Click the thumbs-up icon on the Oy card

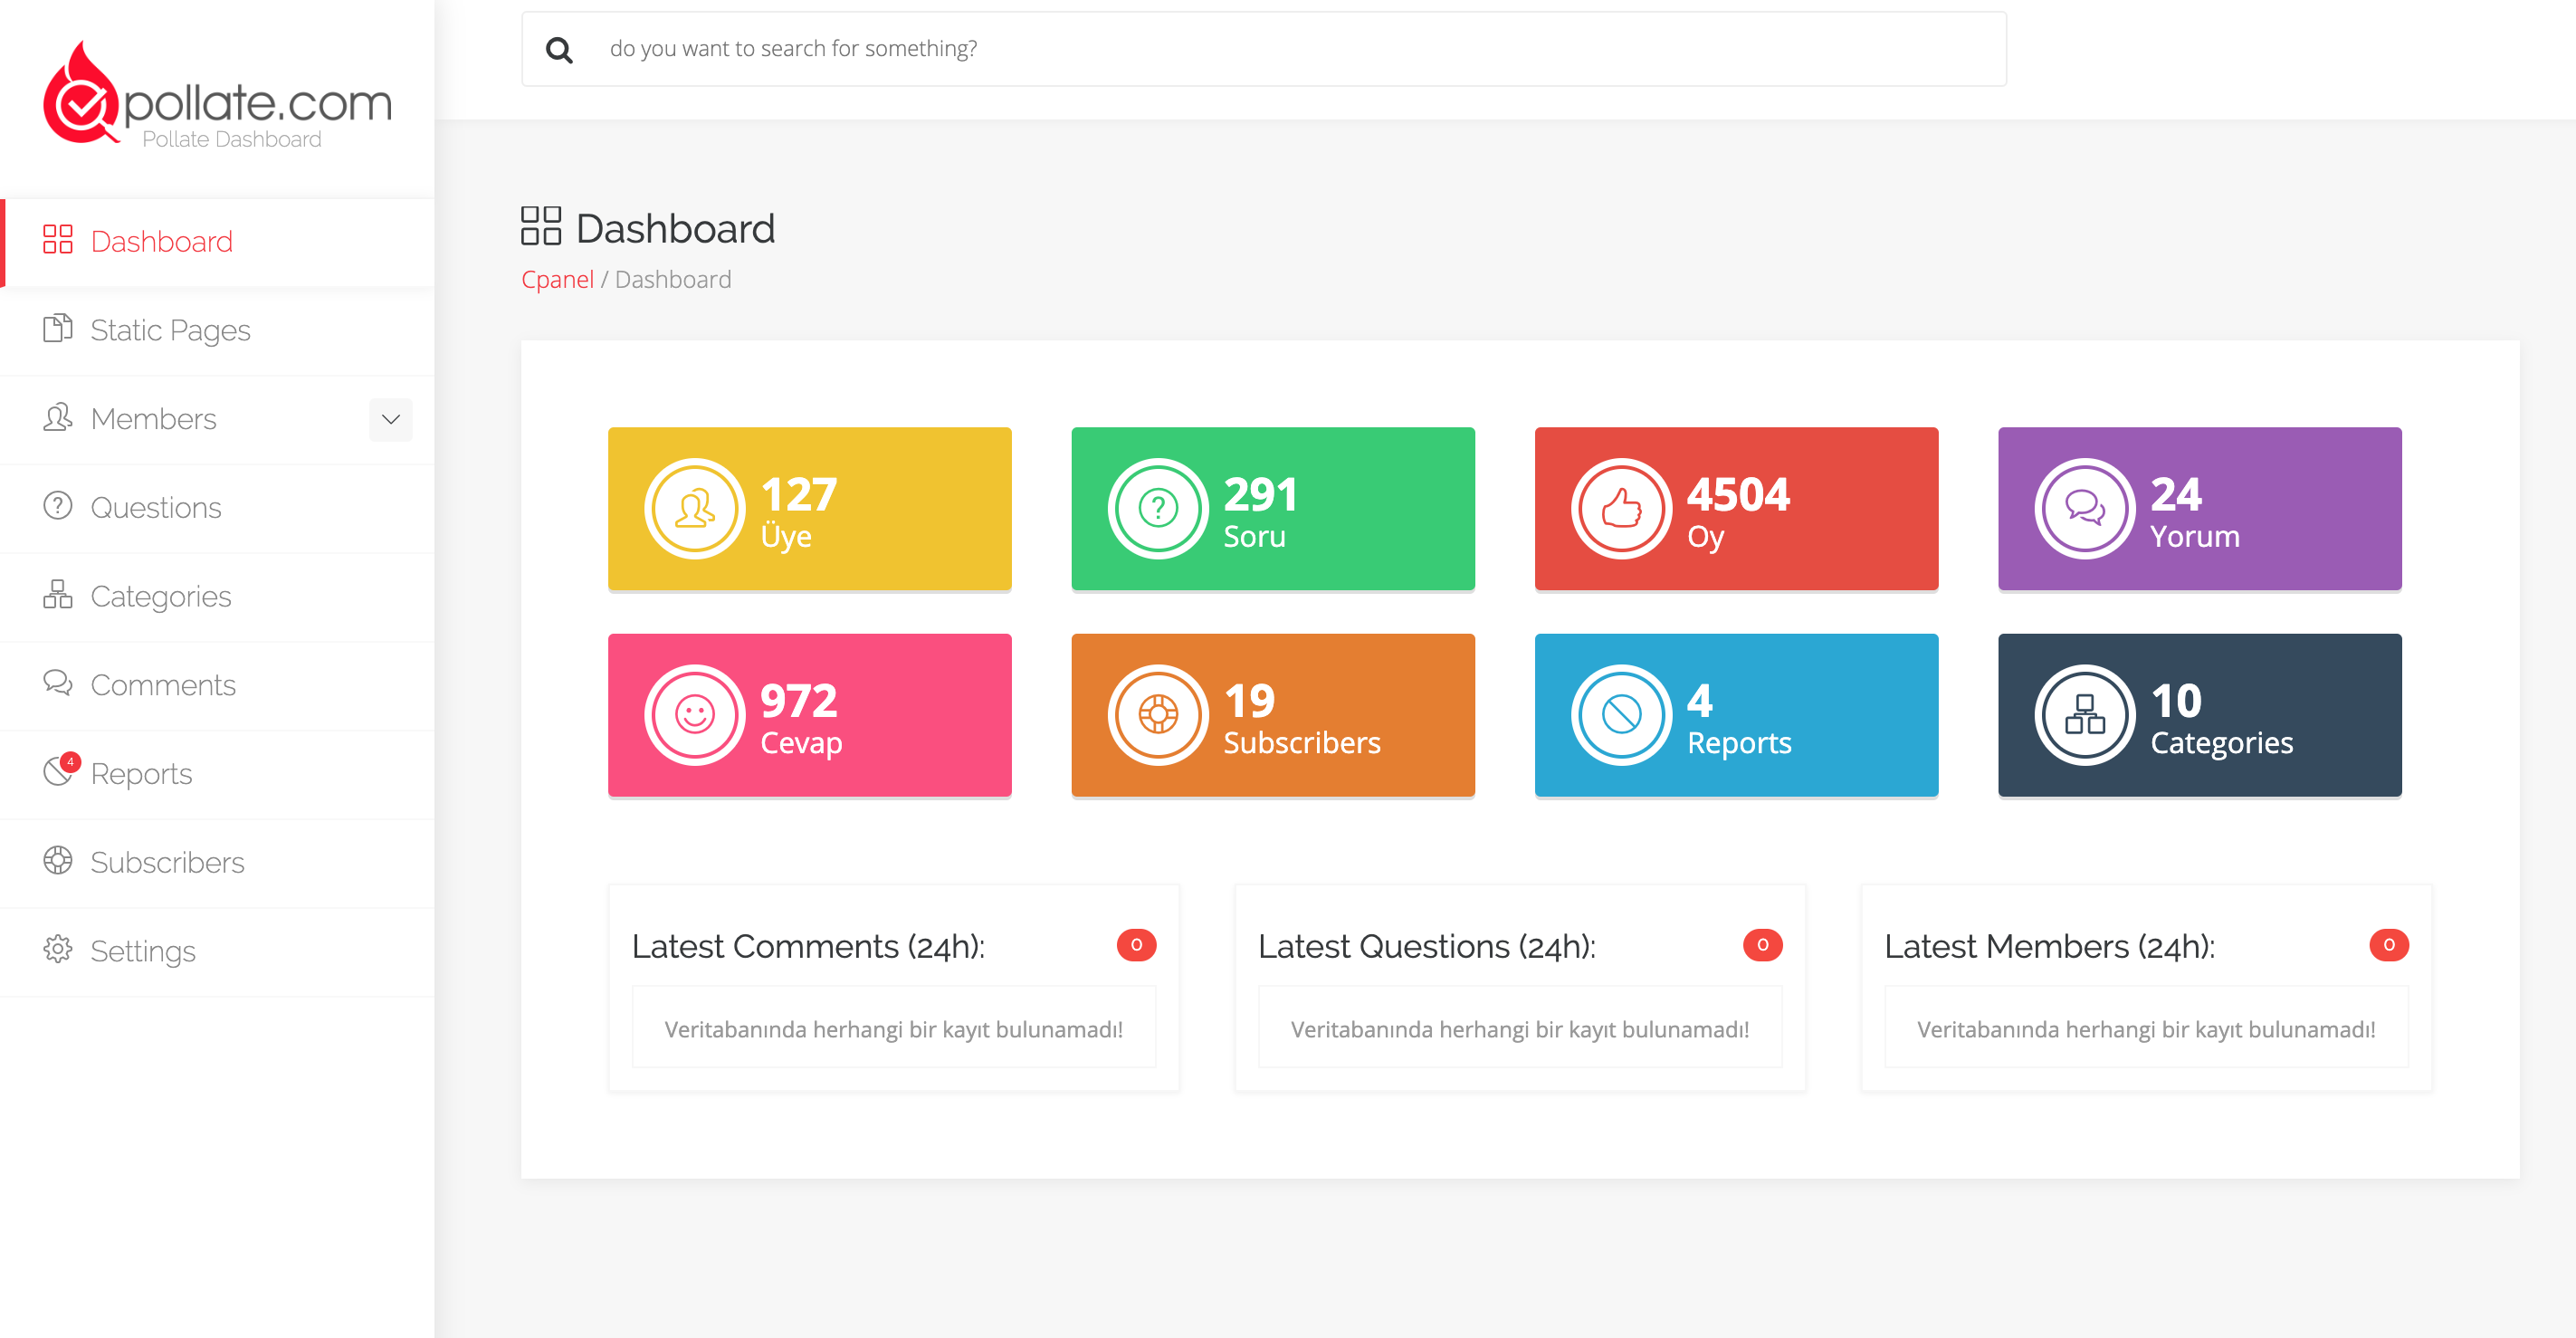tap(1621, 508)
